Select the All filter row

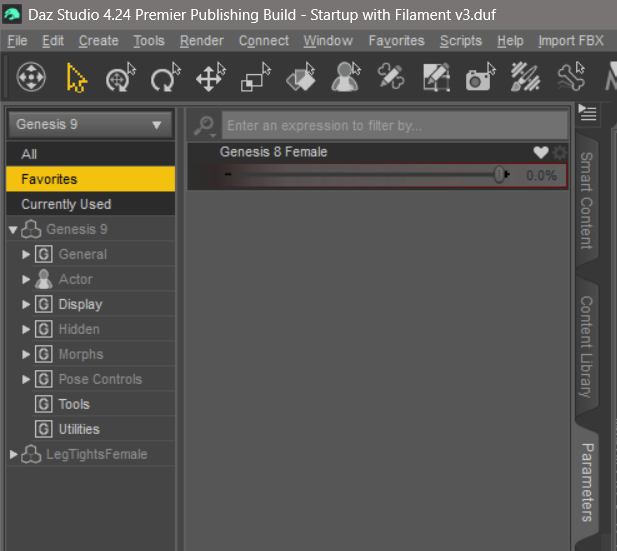[91, 154]
